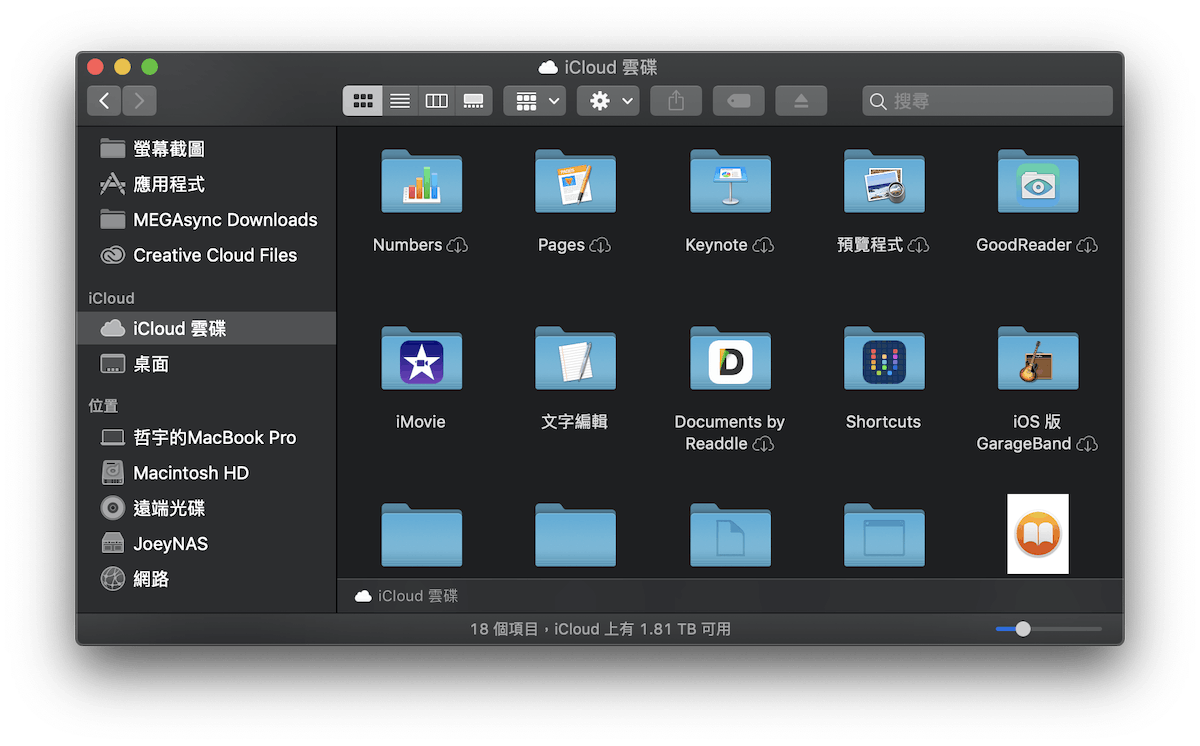Viewport: 1200px width, 746px height.
Task: Select iCloud 雲碟 in the sidebar
Action: (x=206, y=328)
